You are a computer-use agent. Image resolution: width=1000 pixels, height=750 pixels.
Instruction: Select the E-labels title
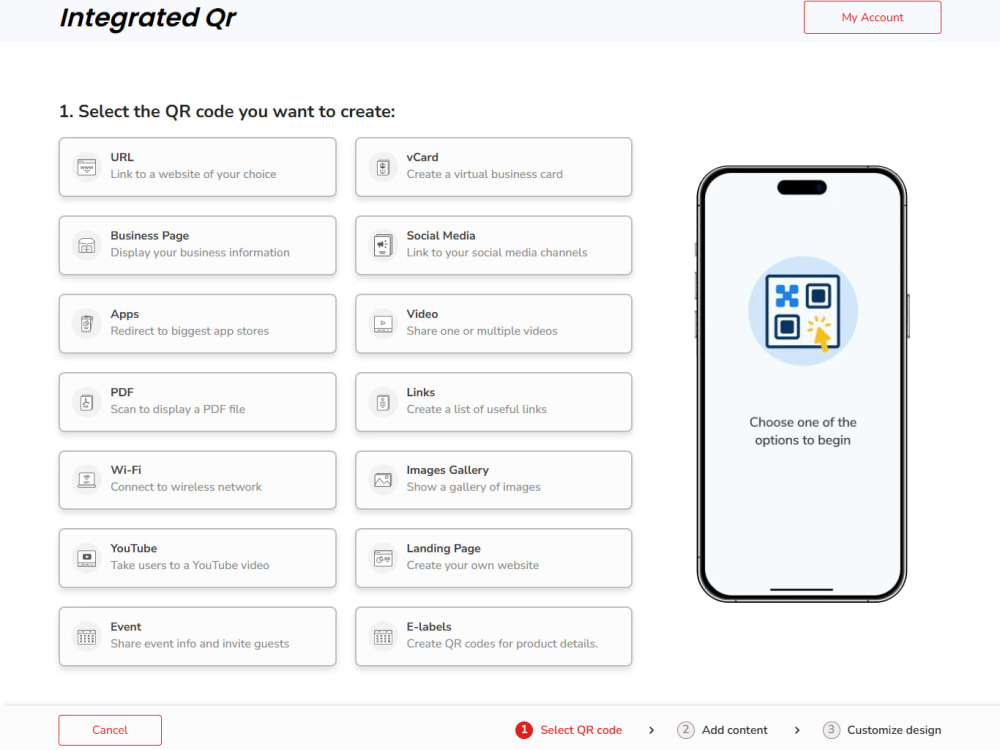(x=429, y=627)
